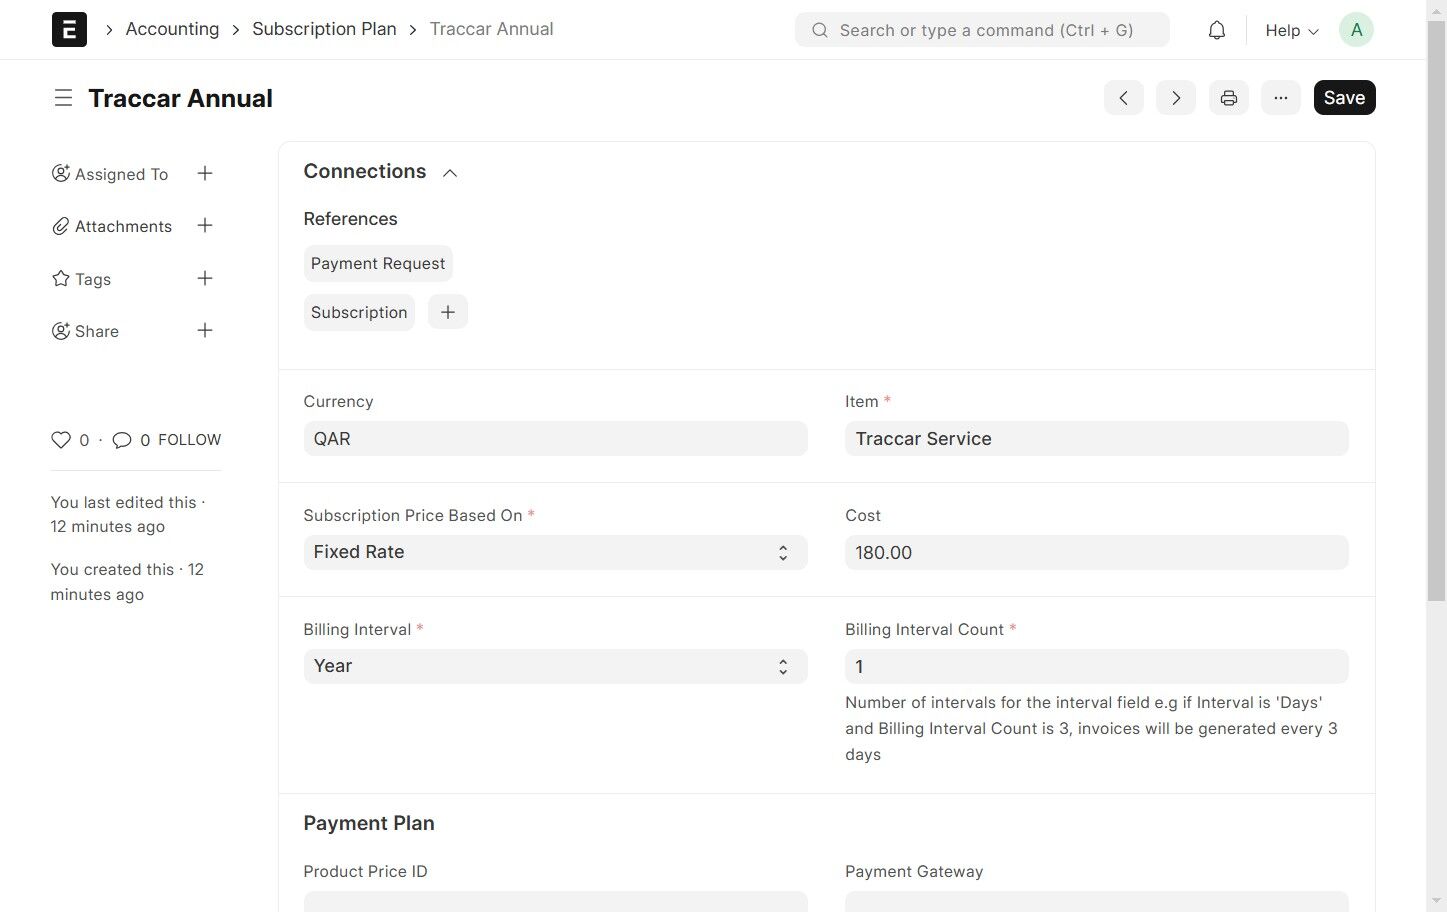Toggle the sidebar hamburger menu icon
The height and width of the screenshot is (912, 1447).
63,98
